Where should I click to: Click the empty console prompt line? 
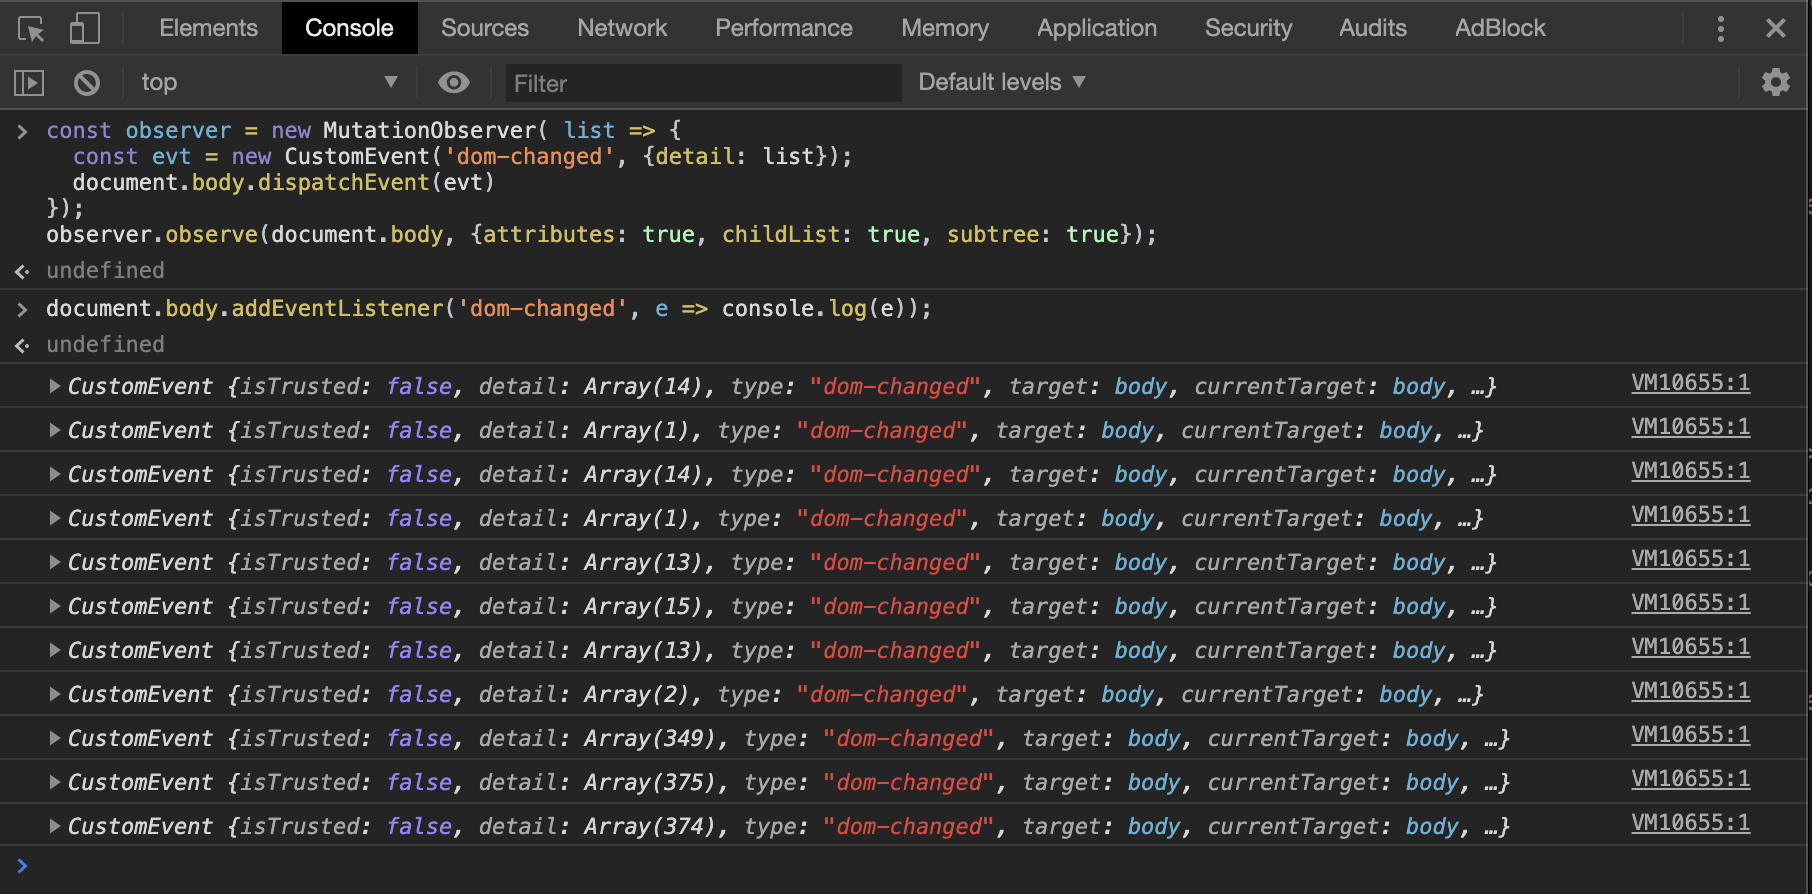(906, 866)
